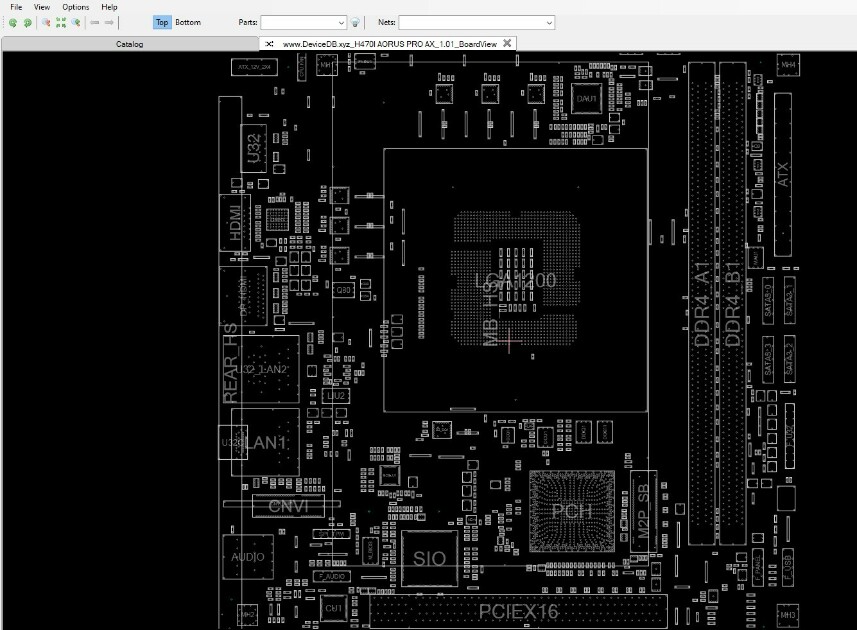Click the rotate right green icon
The height and width of the screenshot is (630, 857).
pos(27,22)
